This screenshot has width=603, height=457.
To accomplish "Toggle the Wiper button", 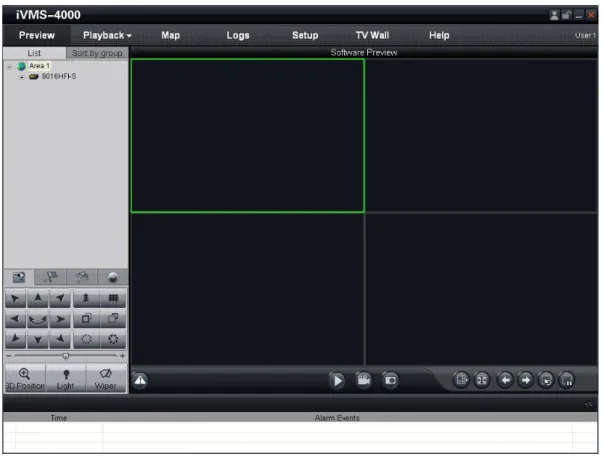I will click(x=106, y=379).
